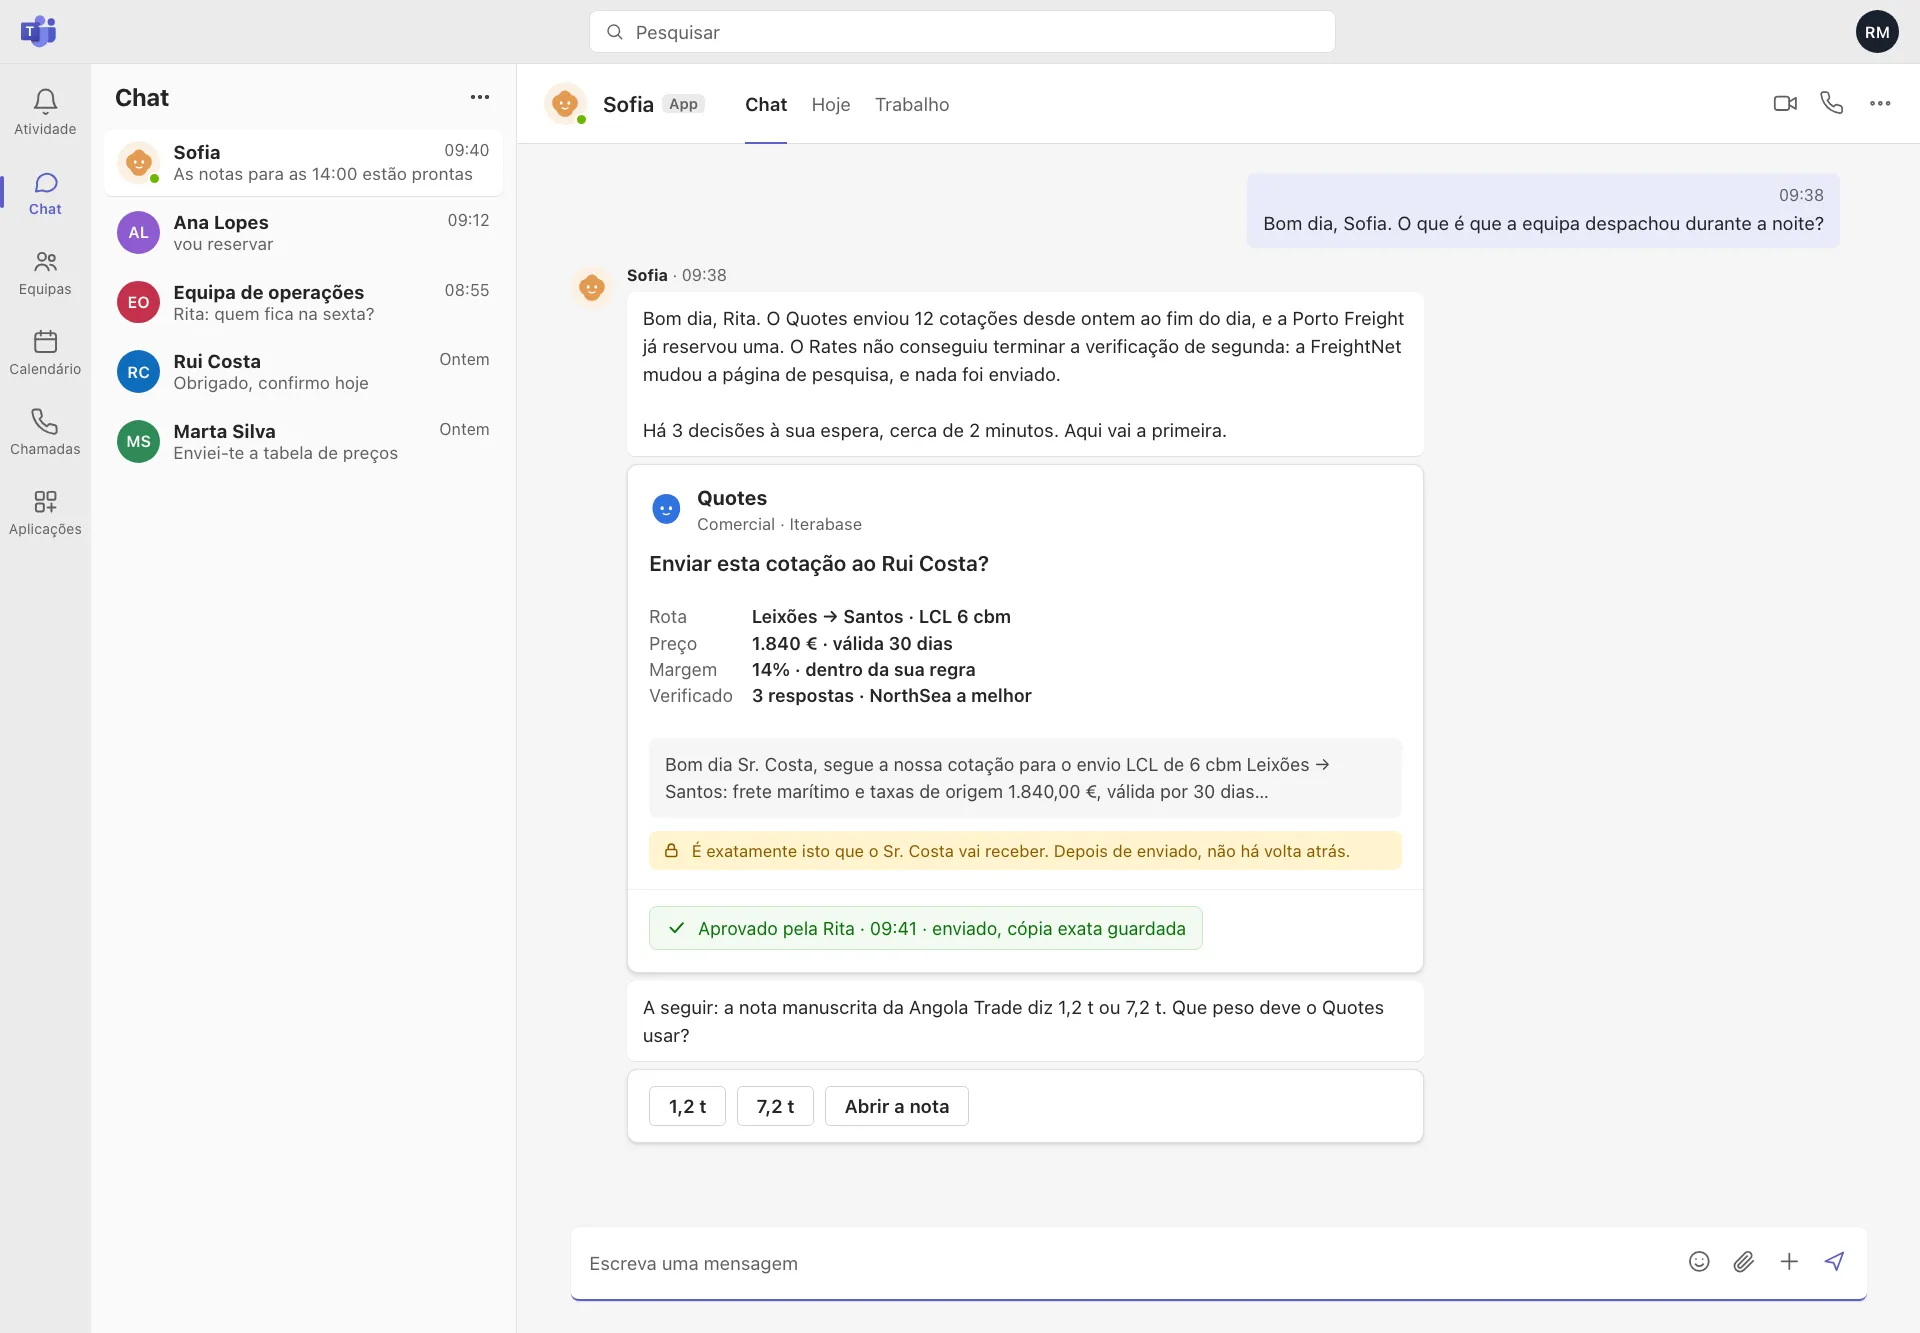This screenshot has width=1920, height=1333.
Task: Choose the 1,2 t weight button
Action: point(687,1106)
